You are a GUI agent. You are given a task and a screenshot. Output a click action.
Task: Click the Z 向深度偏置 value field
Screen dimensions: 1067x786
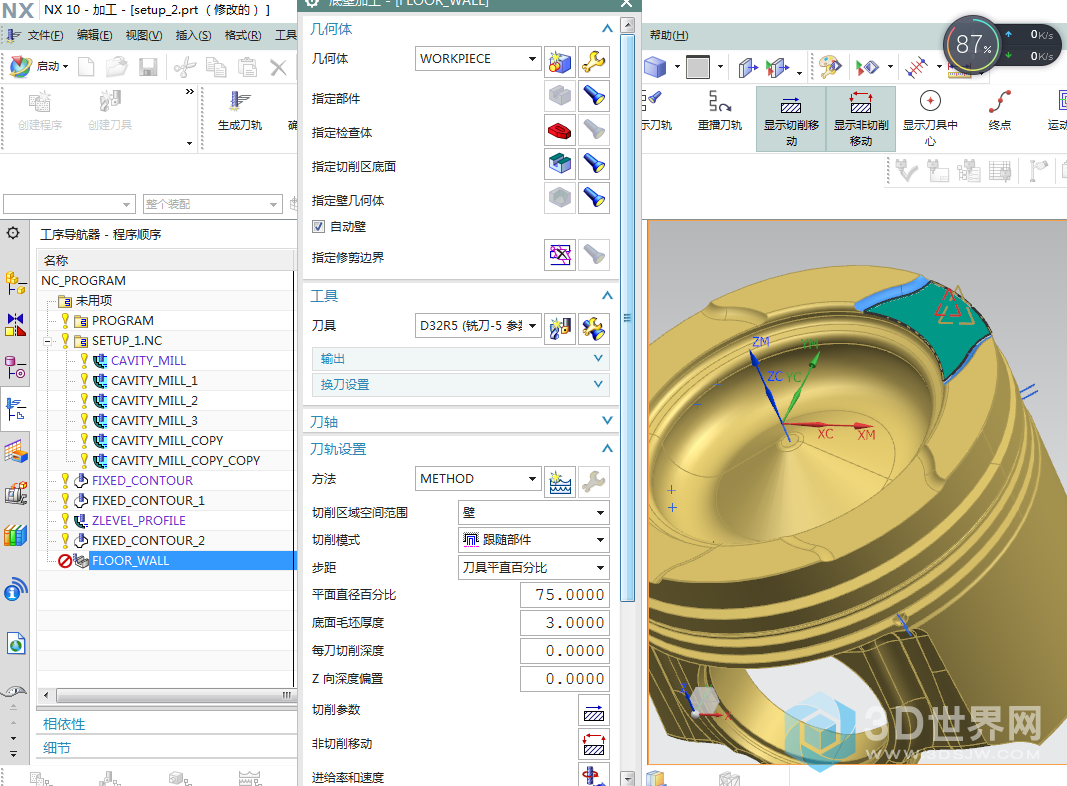pyautogui.click(x=565, y=678)
